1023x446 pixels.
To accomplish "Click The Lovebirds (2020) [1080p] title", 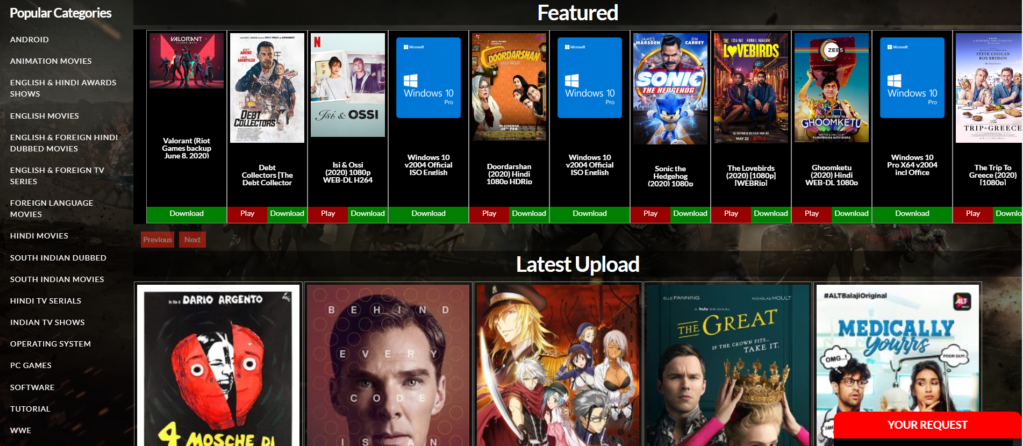I will [x=751, y=175].
